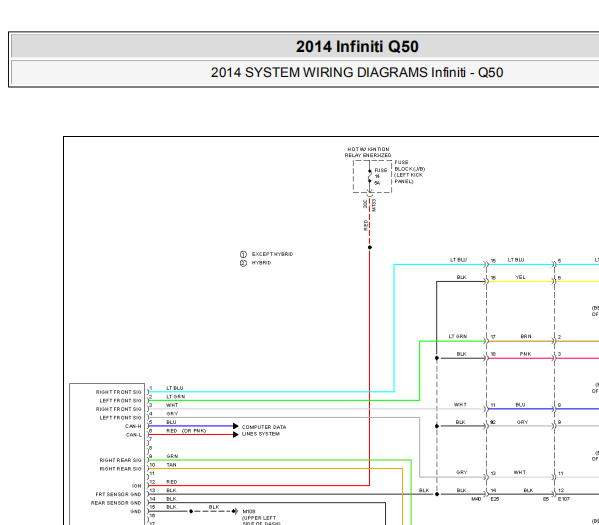Screen dimensions: 599x525
Task: Click the vertical 'M133' connector label
Action: click(x=374, y=205)
